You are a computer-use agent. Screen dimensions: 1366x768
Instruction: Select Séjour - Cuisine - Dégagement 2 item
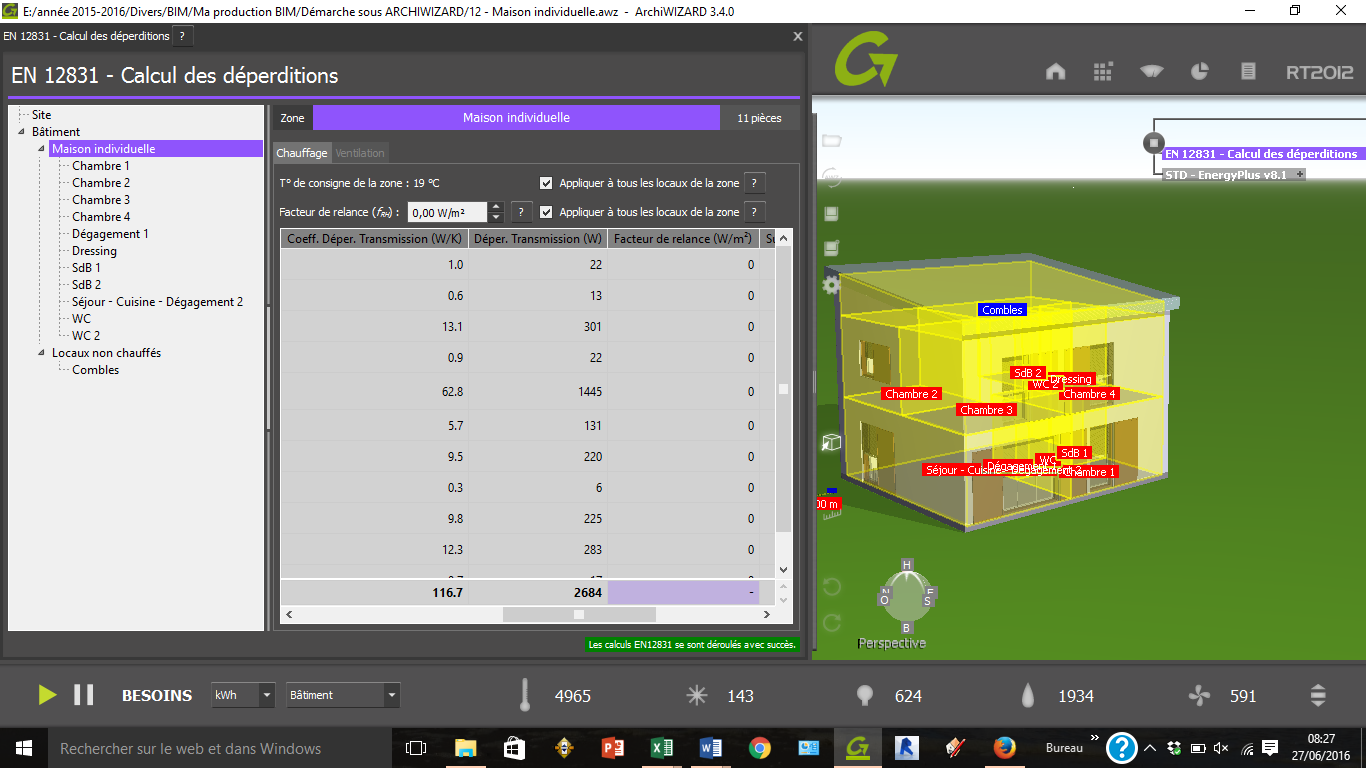click(x=157, y=302)
